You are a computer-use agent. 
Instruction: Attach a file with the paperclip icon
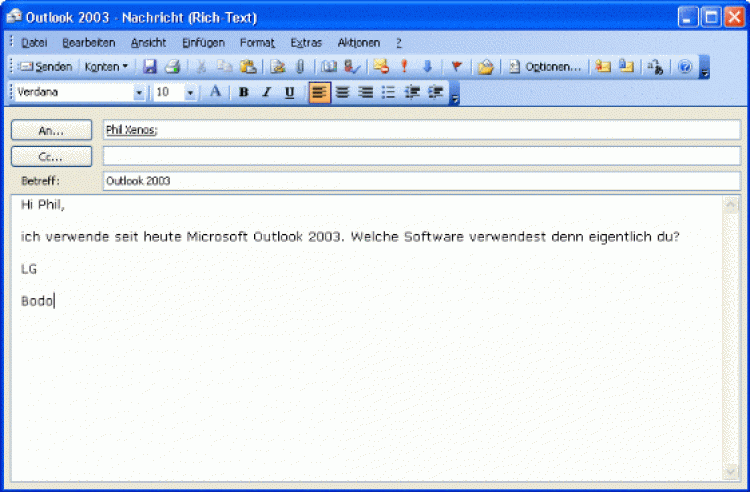click(x=298, y=67)
